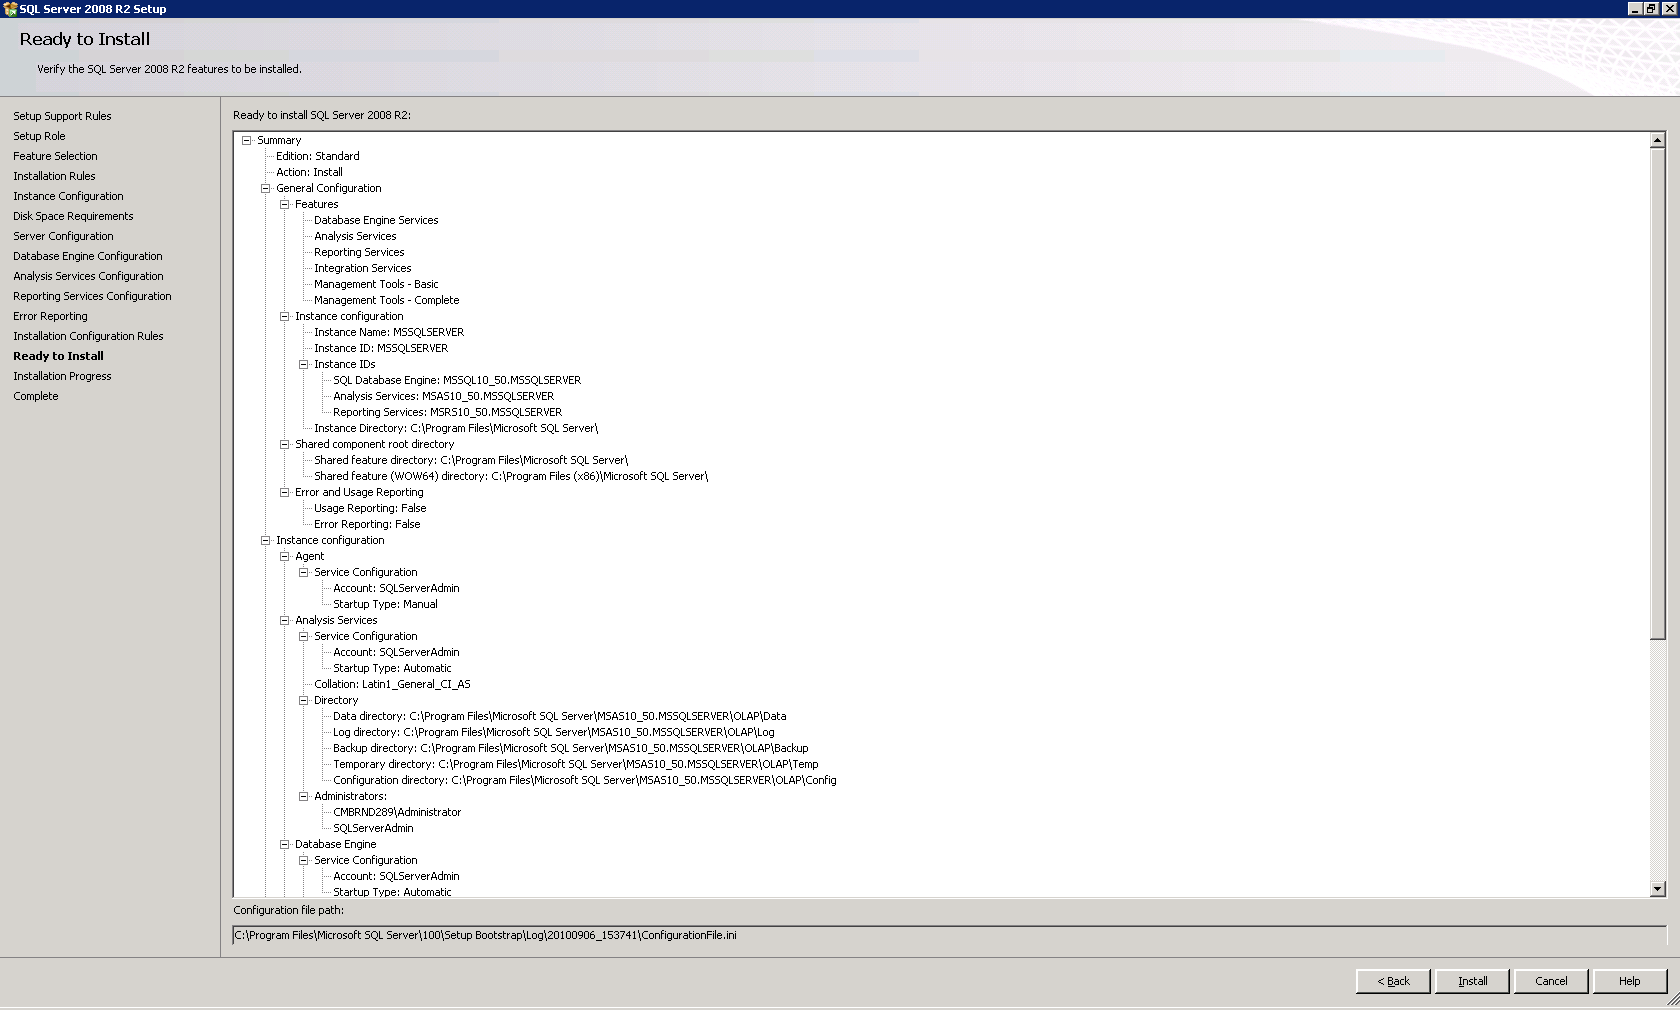The width and height of the screenshot is (1680, 1010).
Task: Collapse the Features node
Action: point(284,204)
